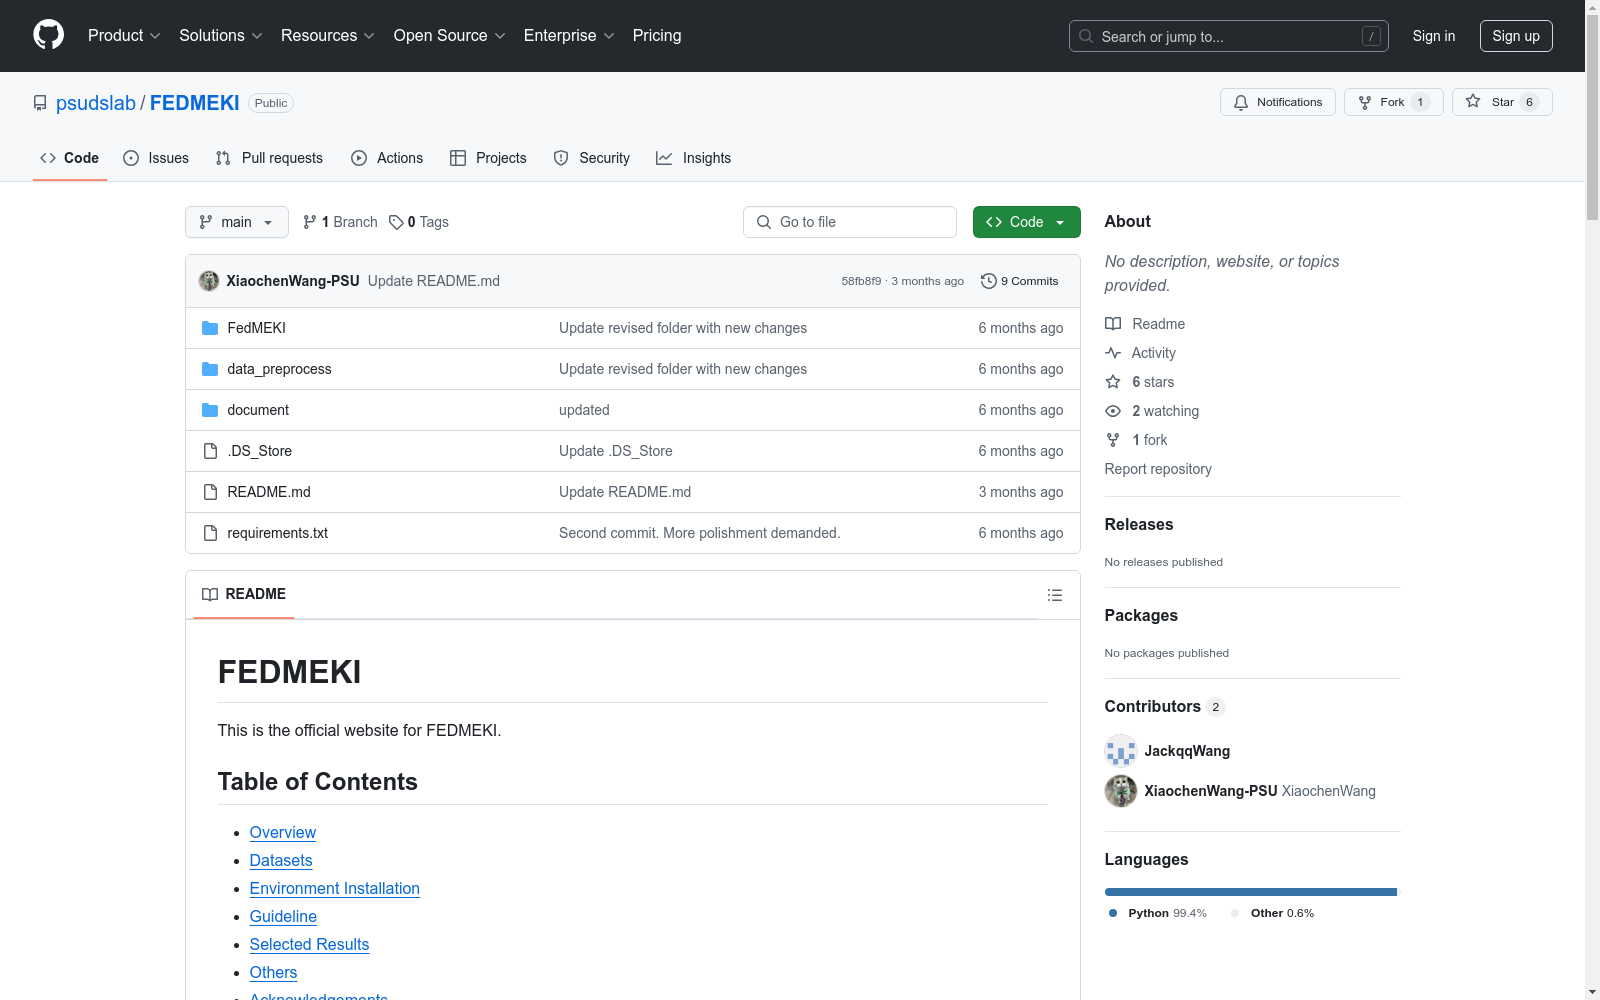1600x1000 pixels.
Task: Click "Second commit. More polishment demanded." message
Action: click(x=699, y=533)
